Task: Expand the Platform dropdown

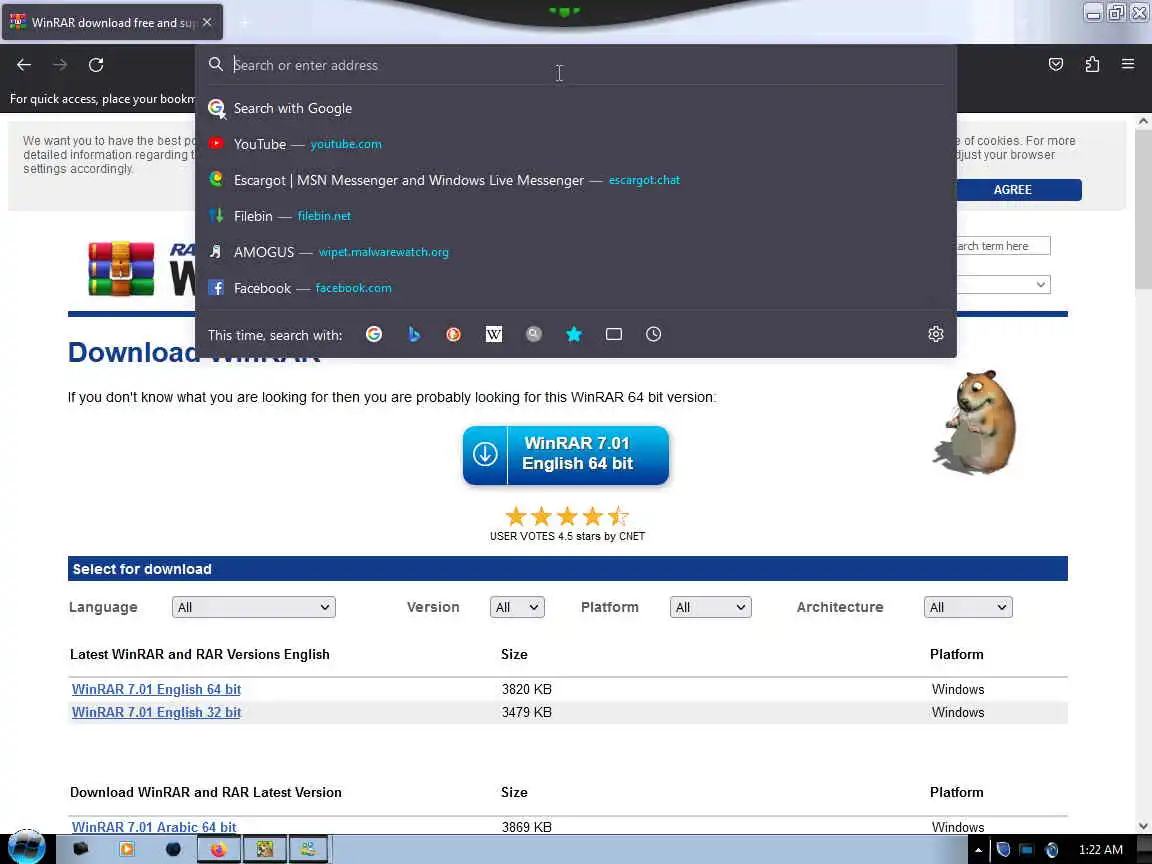Action: (x=710, y=607)
